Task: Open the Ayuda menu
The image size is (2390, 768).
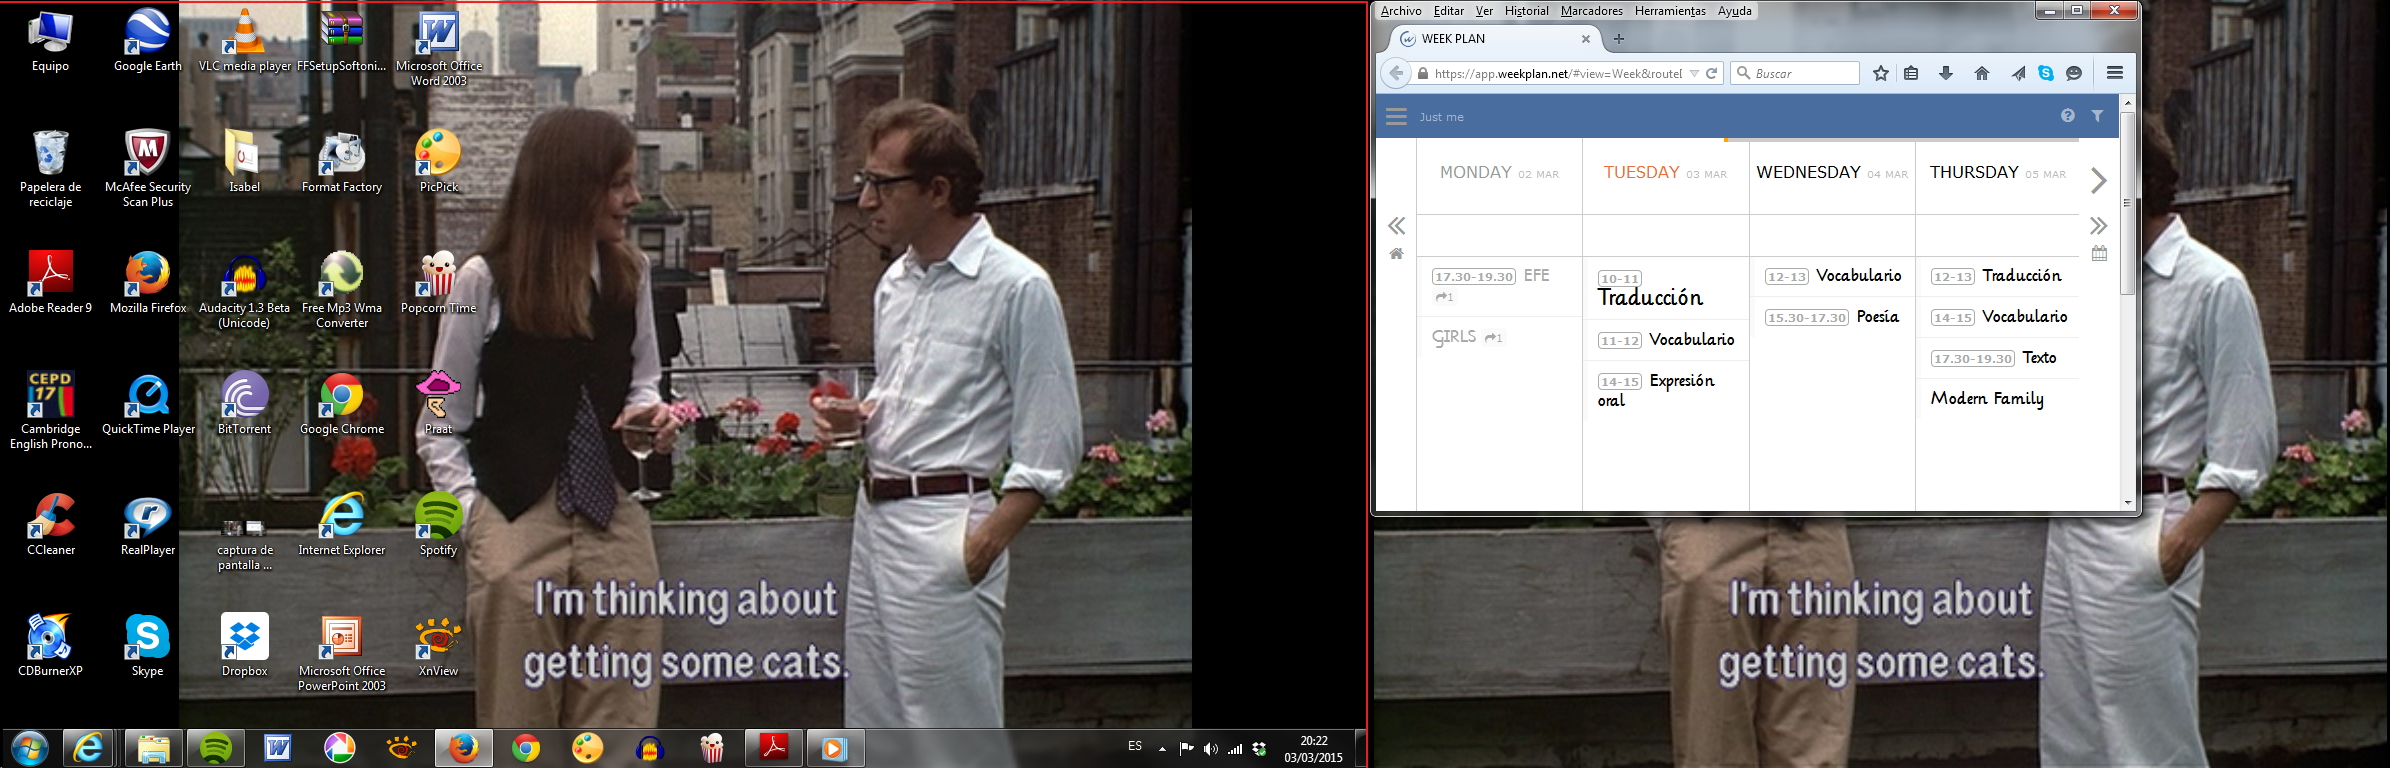Action: (x=1734, y=11)
